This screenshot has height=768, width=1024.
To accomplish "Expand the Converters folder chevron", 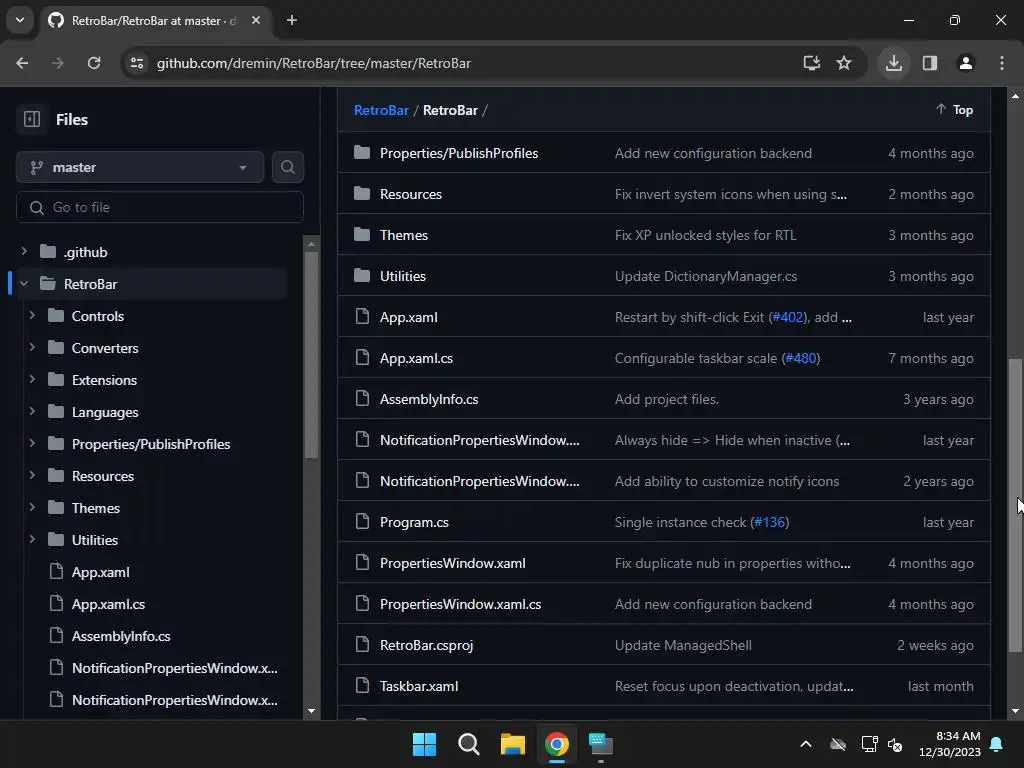I will tap(32, 347).
